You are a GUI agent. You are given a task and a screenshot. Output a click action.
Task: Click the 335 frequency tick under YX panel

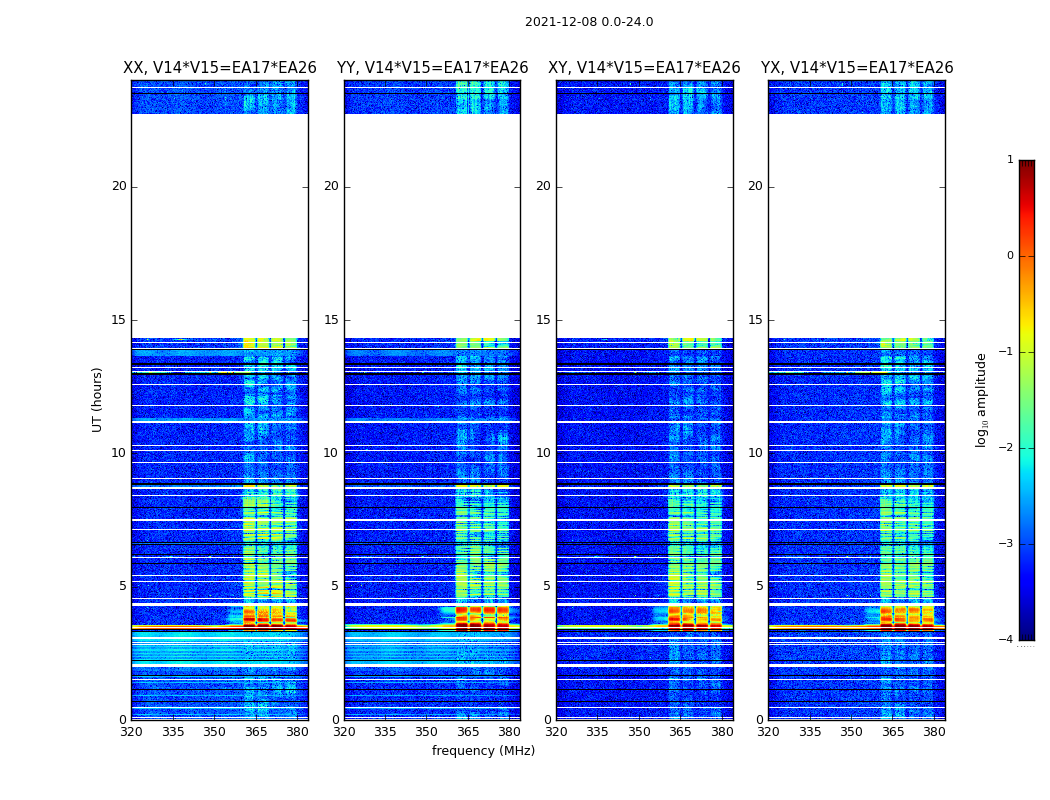810,732
